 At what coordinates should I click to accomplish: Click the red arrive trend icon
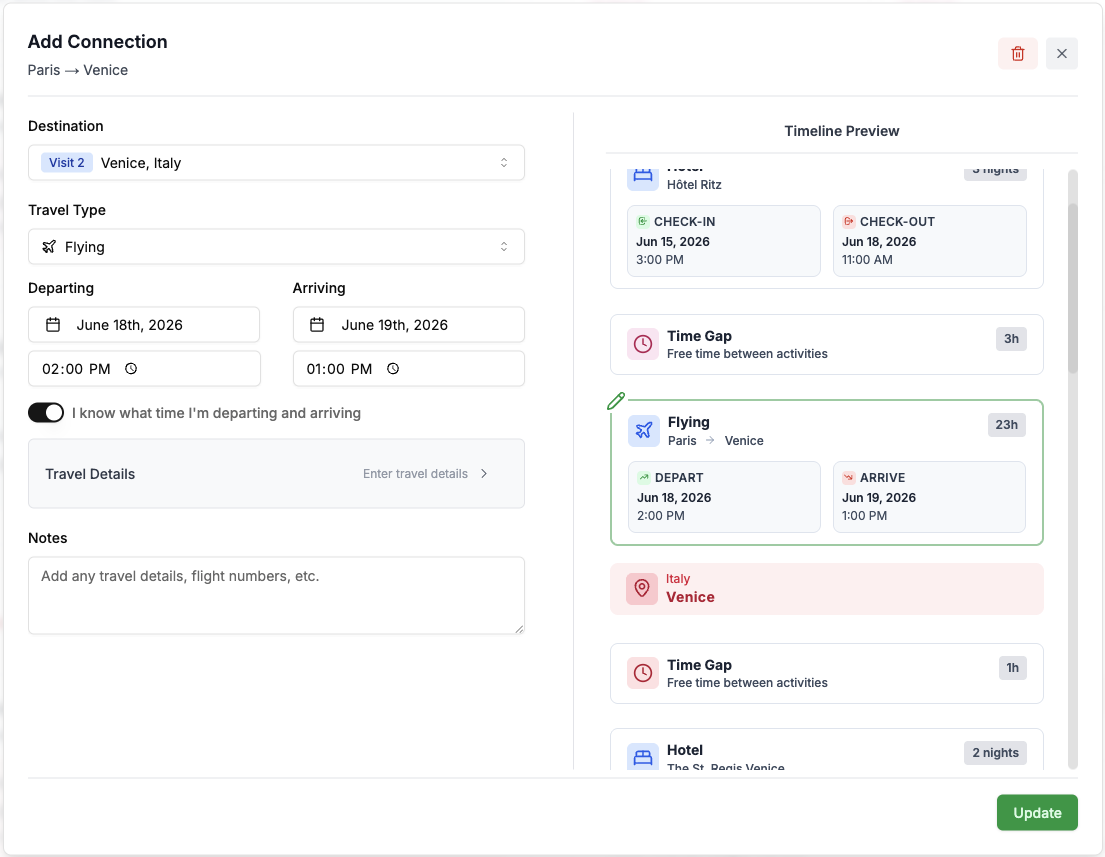(x=848, y=477)
